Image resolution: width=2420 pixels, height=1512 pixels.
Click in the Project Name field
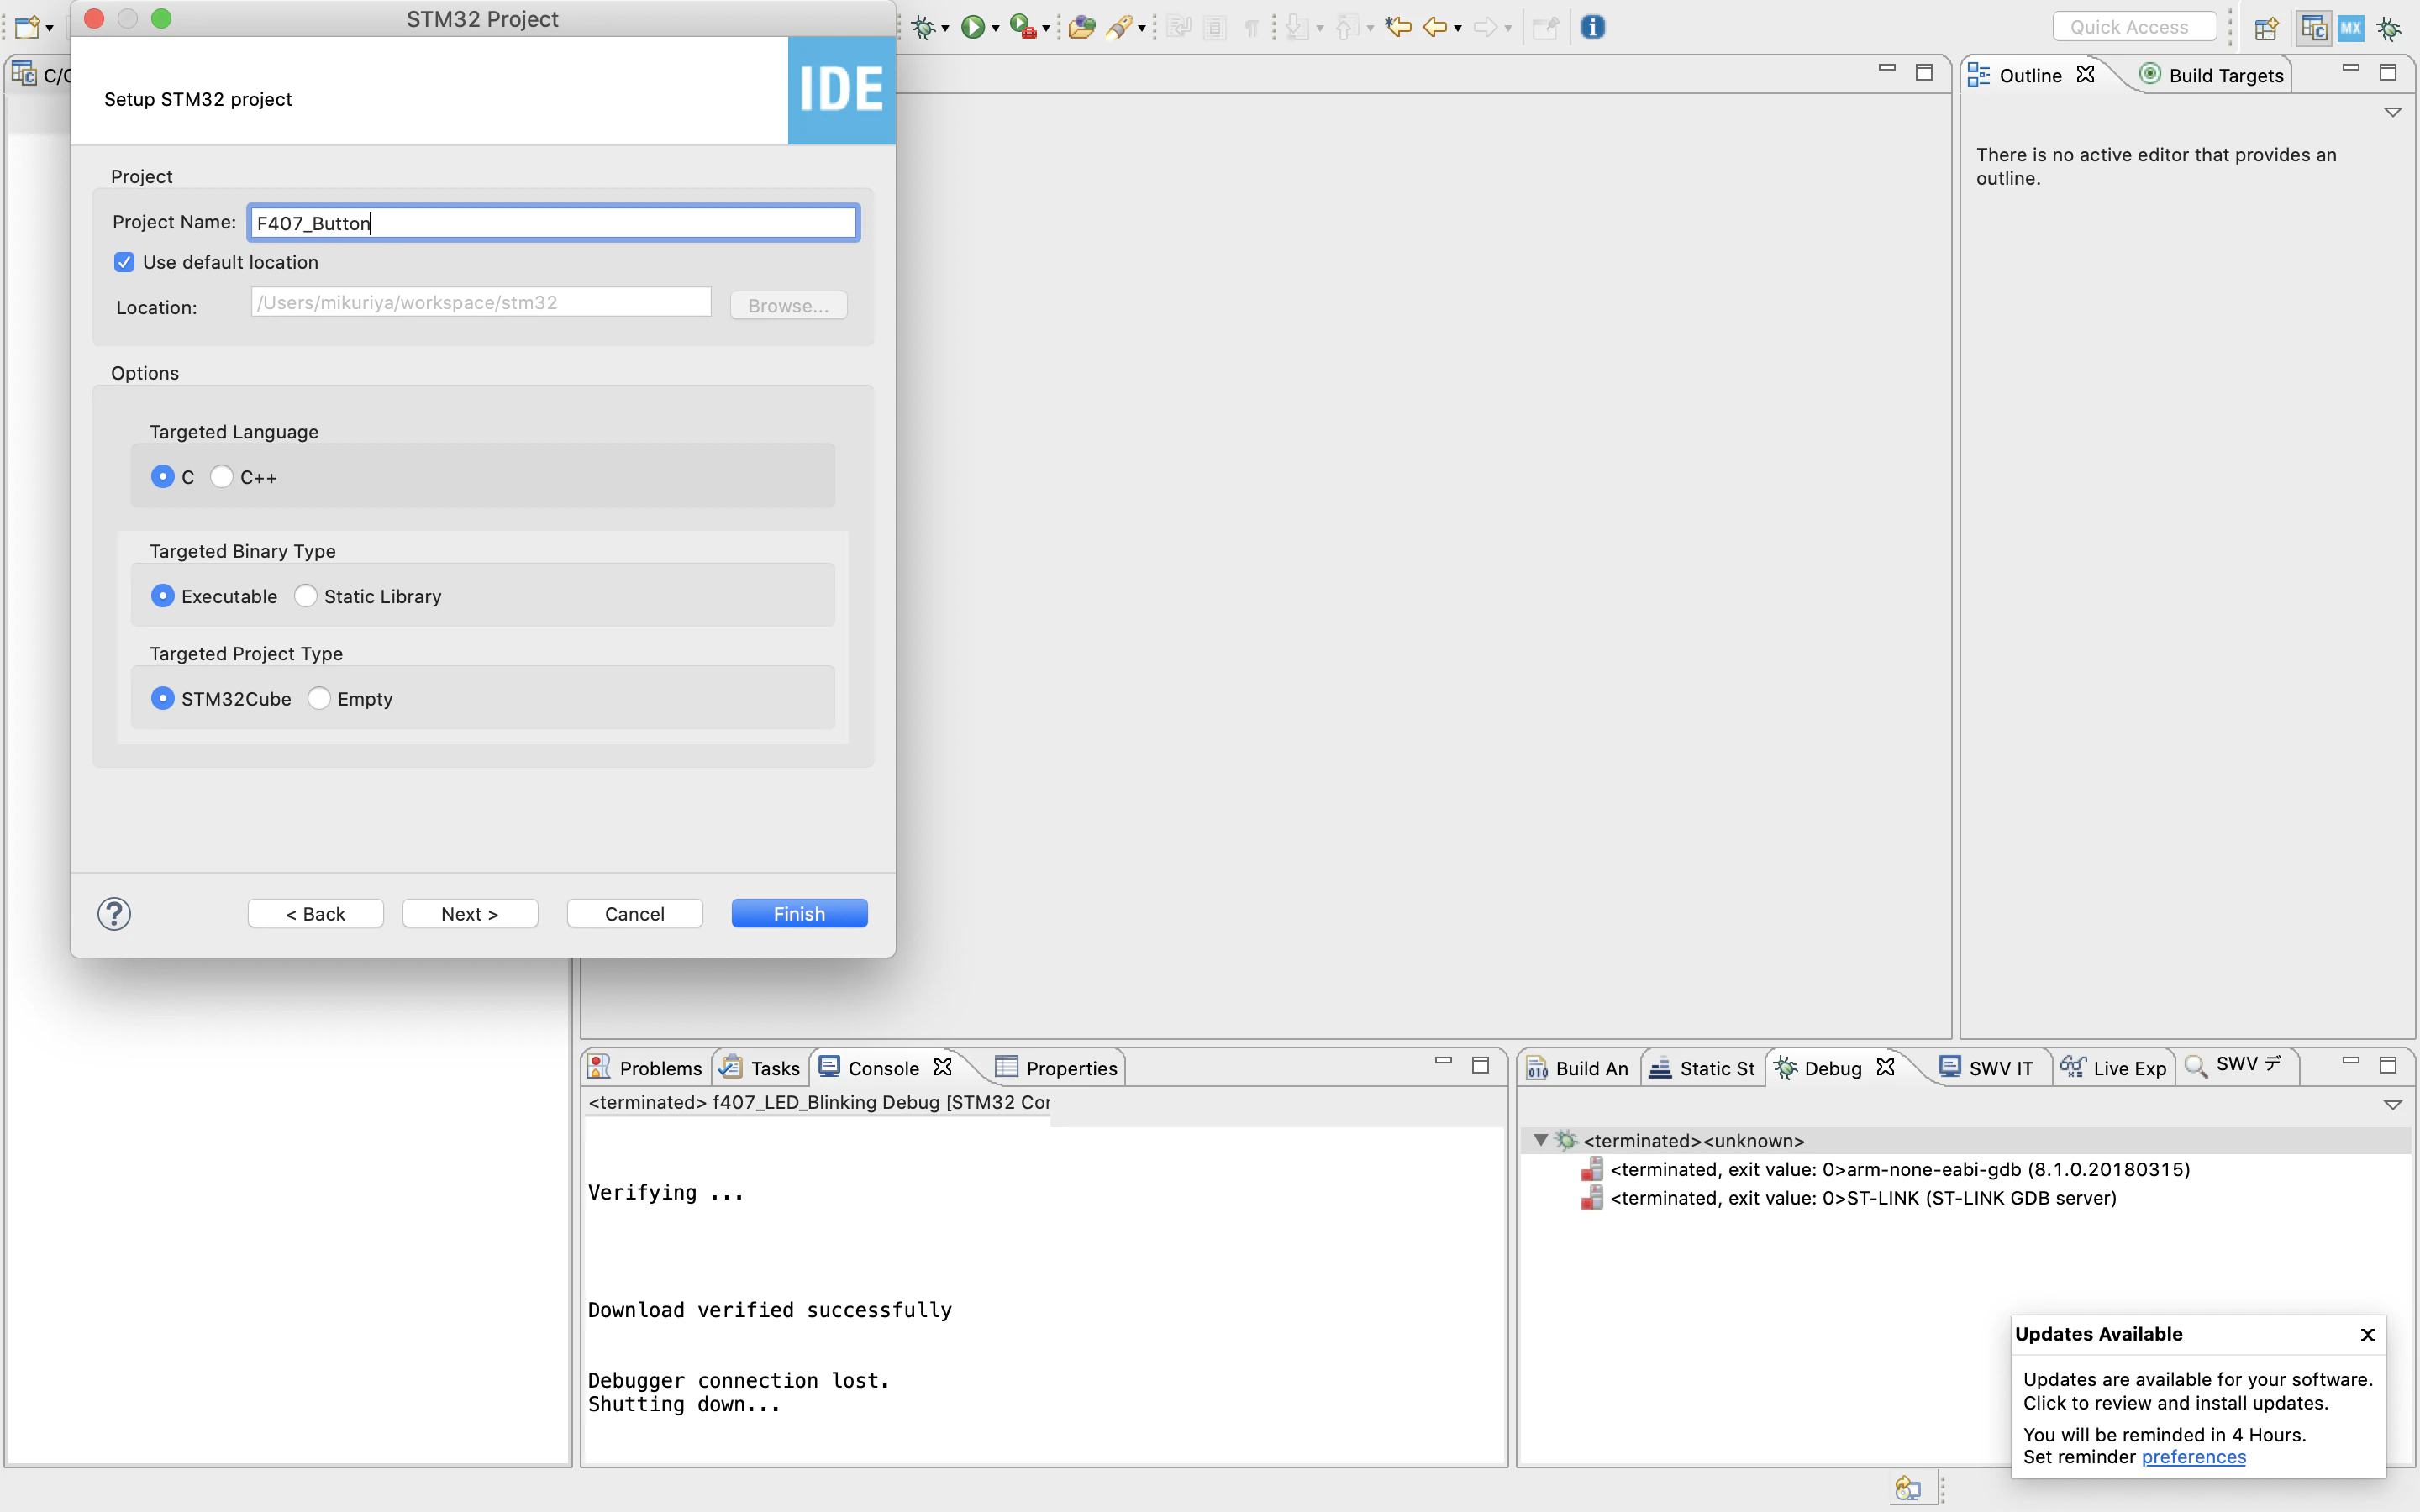553,222
